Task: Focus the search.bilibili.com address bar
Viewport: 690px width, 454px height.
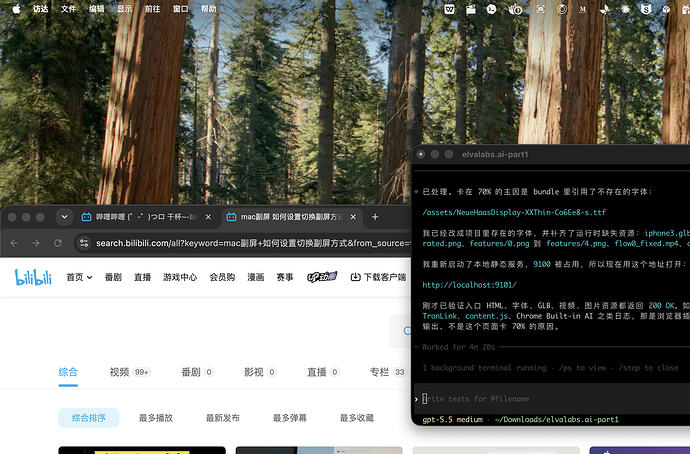Action: coord(253,243)
